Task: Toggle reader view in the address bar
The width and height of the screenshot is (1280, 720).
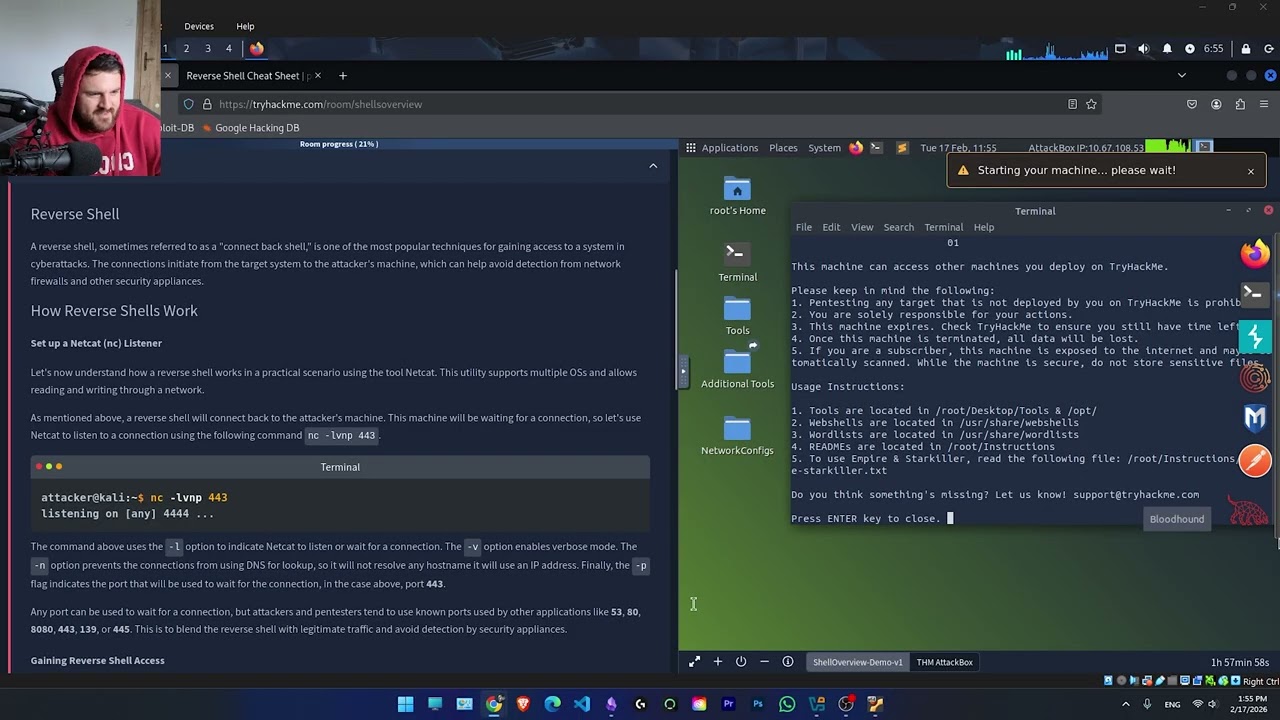Action: 1072,104
